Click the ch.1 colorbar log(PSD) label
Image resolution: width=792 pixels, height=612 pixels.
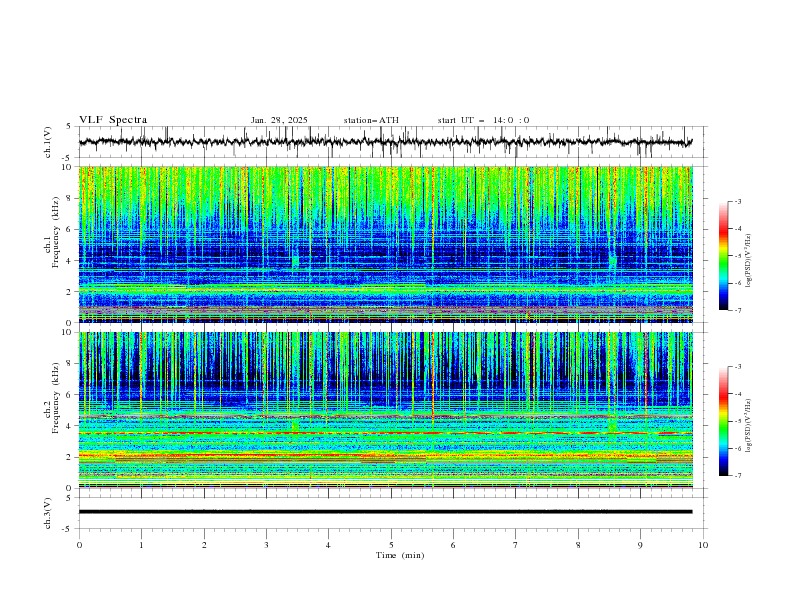tap(749, 261)
